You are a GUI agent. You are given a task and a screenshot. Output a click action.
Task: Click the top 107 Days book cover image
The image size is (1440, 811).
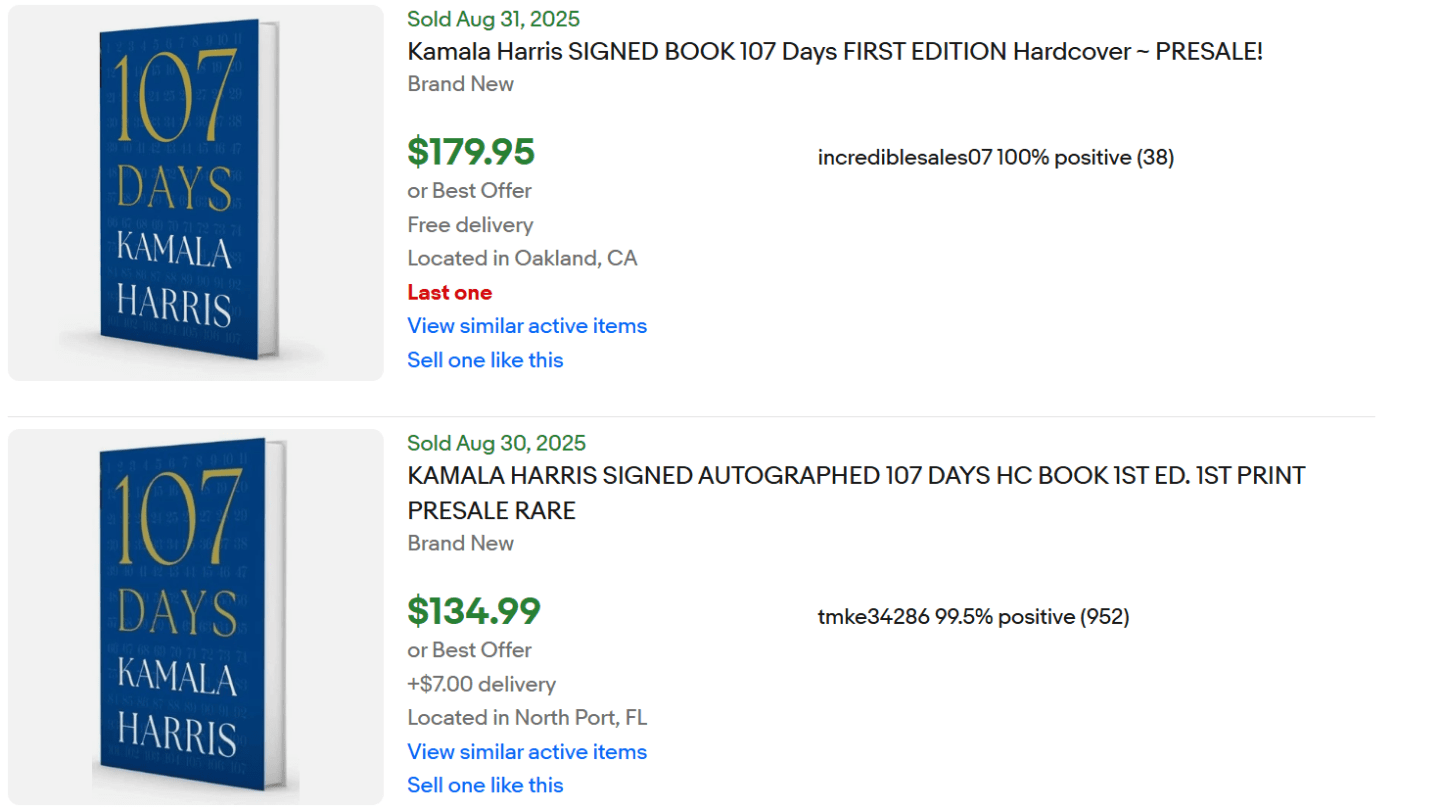coord(194,191)
